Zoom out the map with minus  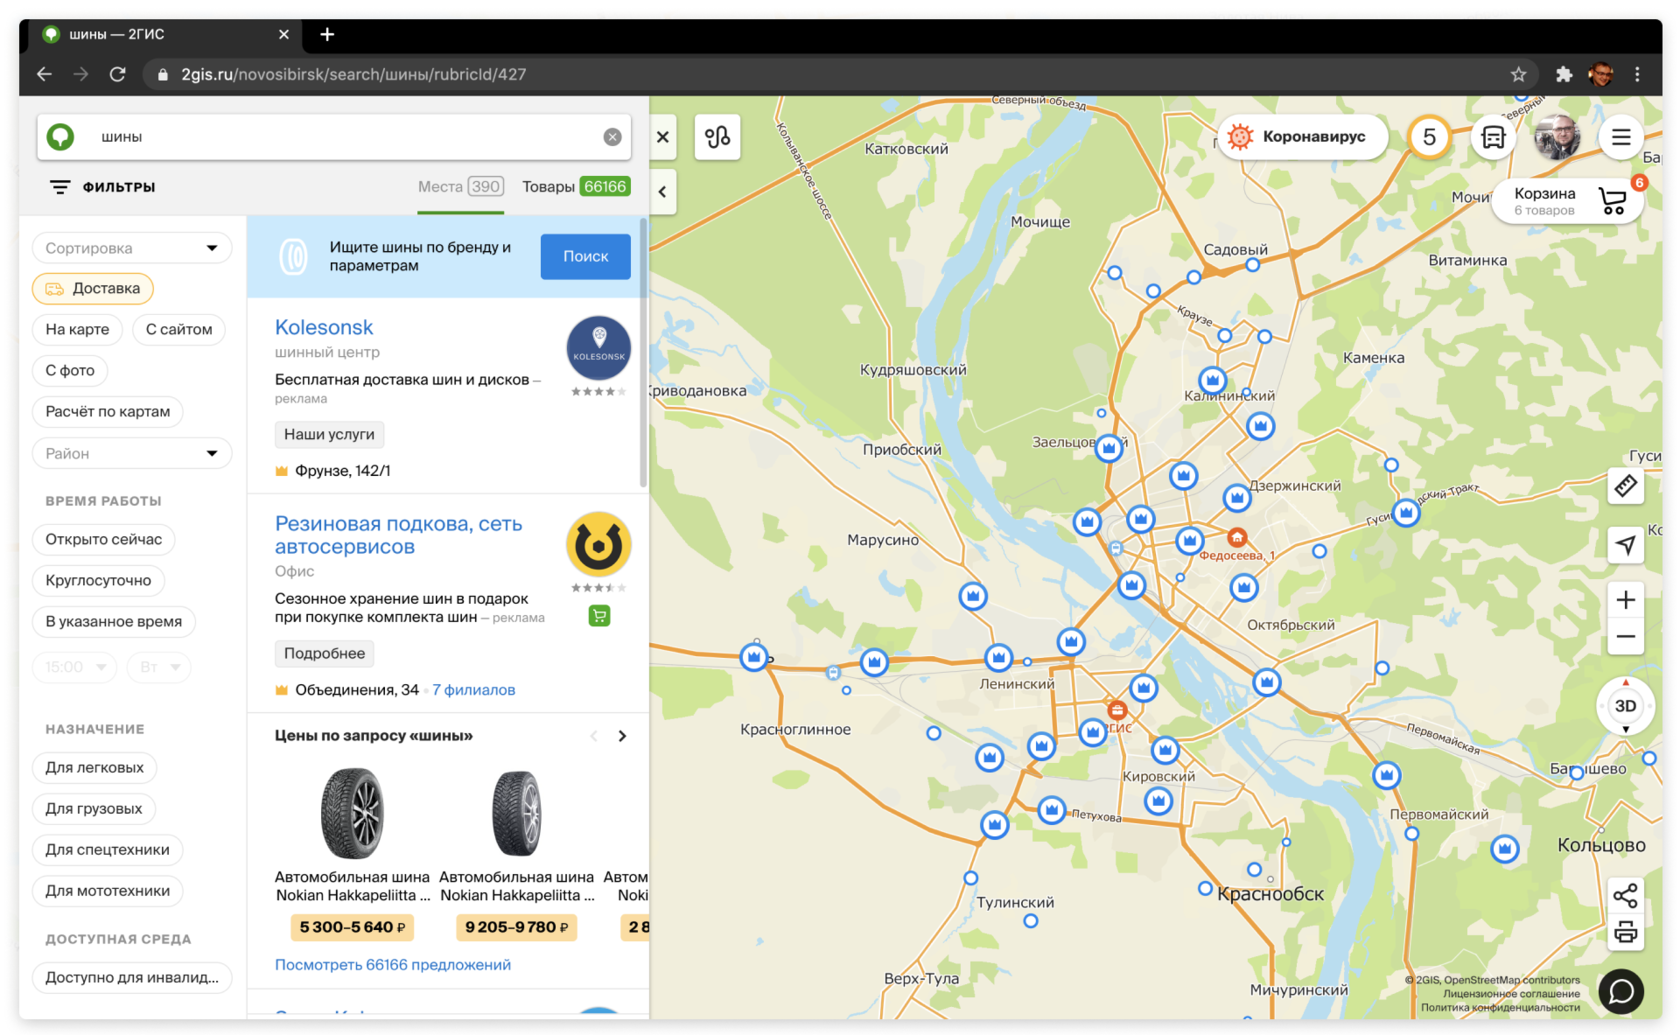pyautogui.click(x=1626, y=637)
